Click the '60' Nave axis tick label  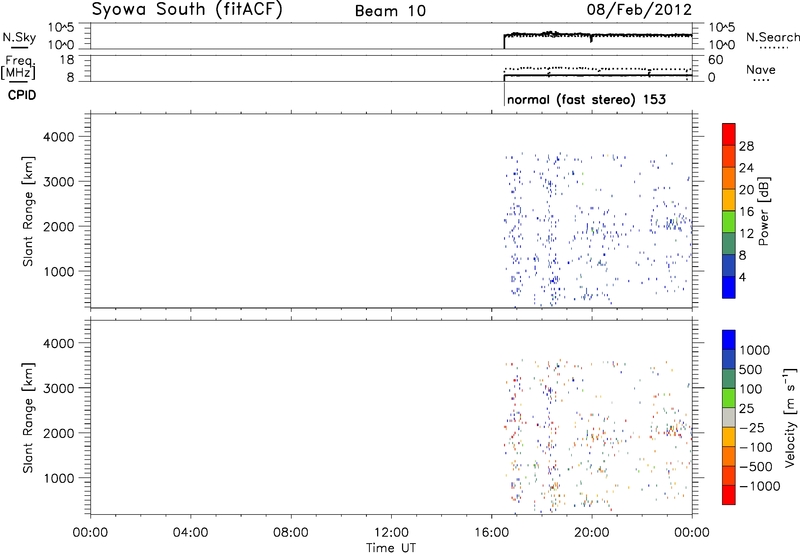(x=715, y=60)
